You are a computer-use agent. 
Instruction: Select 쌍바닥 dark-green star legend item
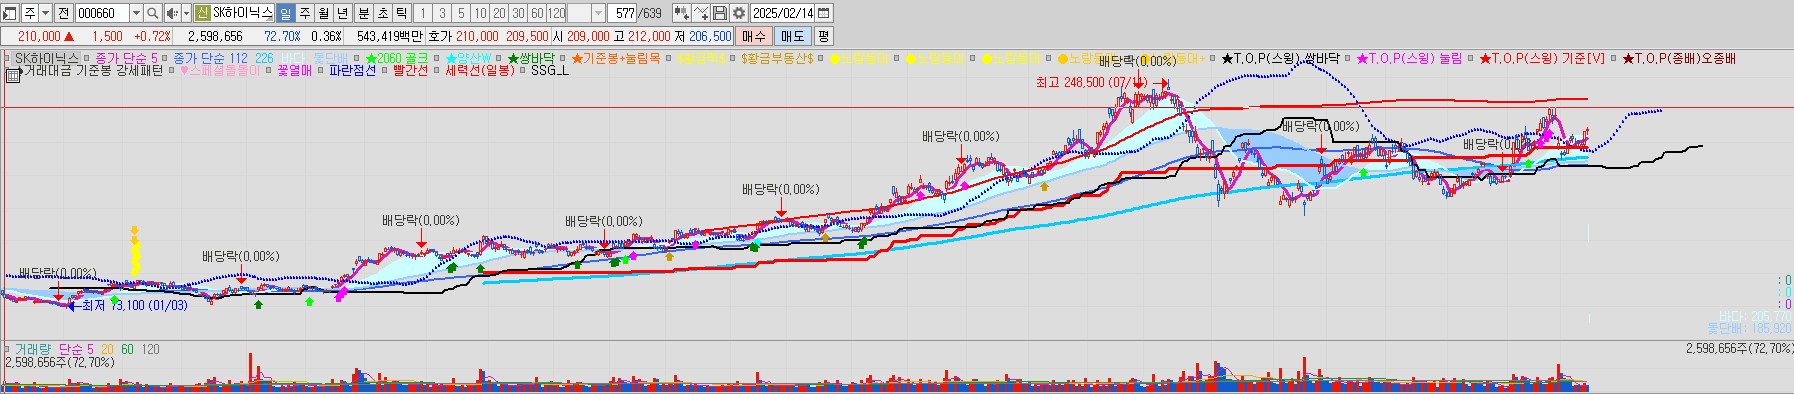[x=531, y=59]
